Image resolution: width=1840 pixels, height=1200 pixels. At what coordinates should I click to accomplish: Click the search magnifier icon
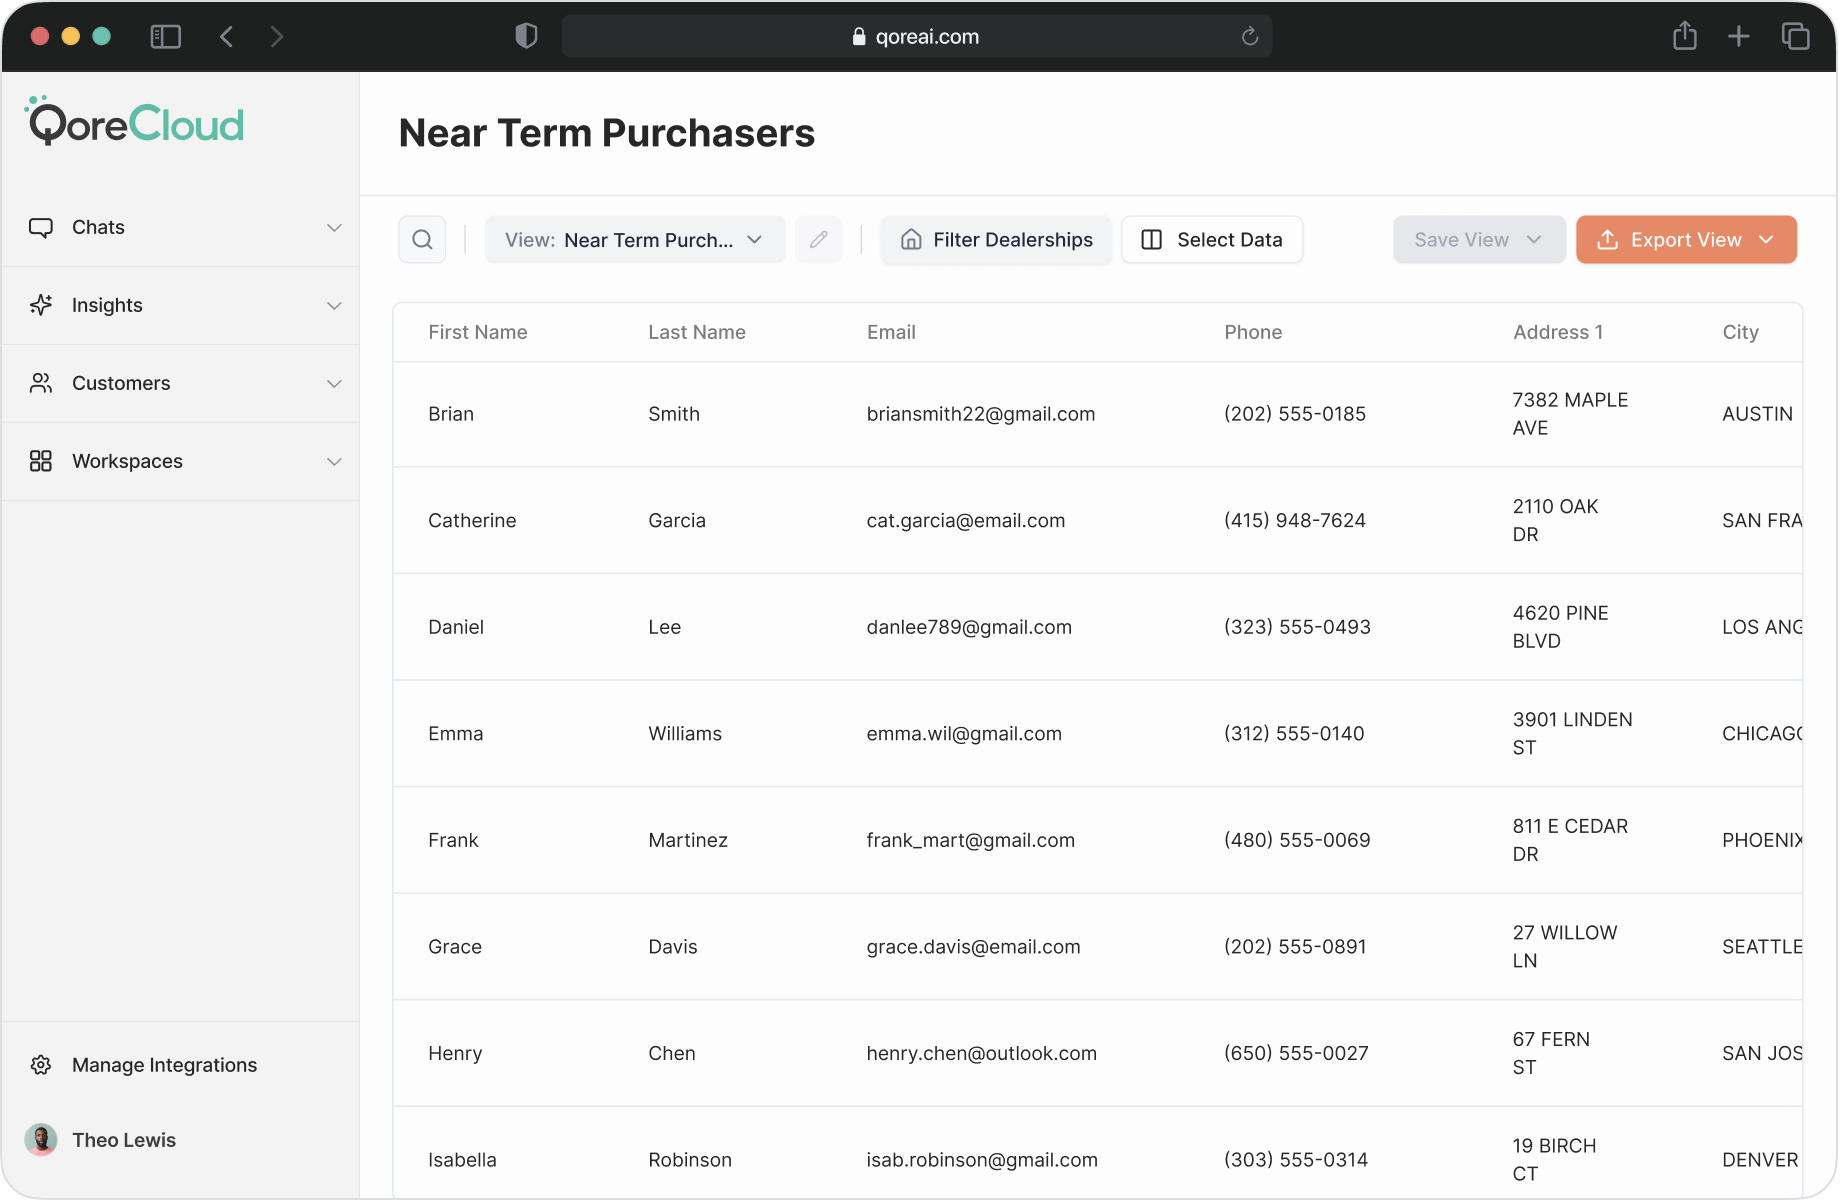pyautogui.click(x=422, y=240)
